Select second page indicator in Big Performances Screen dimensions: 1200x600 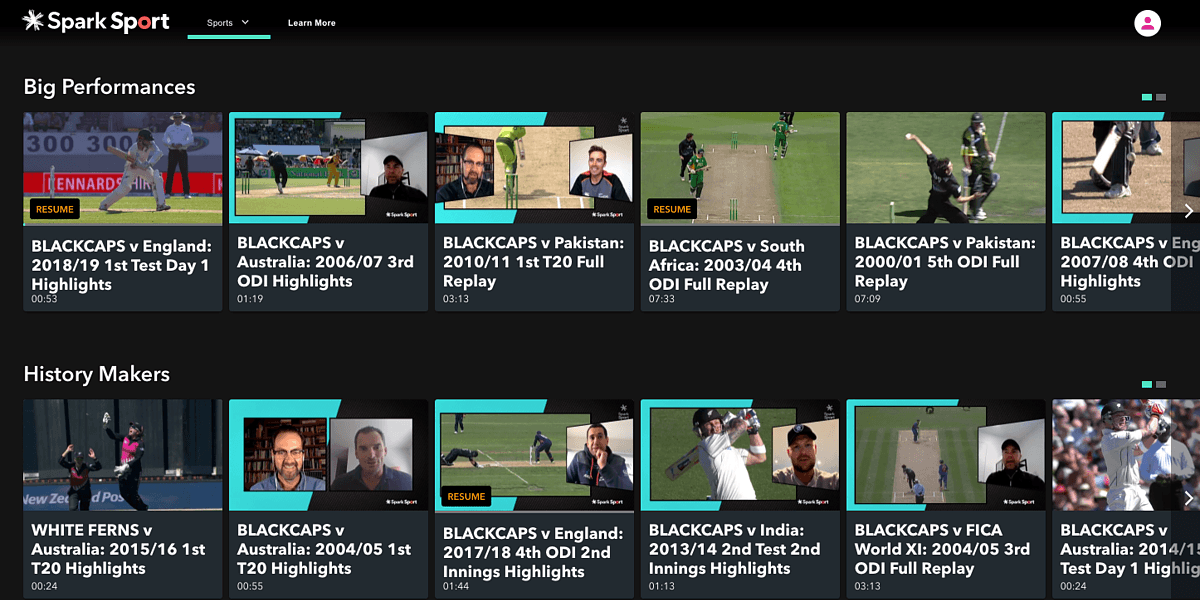click(1160, 97)
